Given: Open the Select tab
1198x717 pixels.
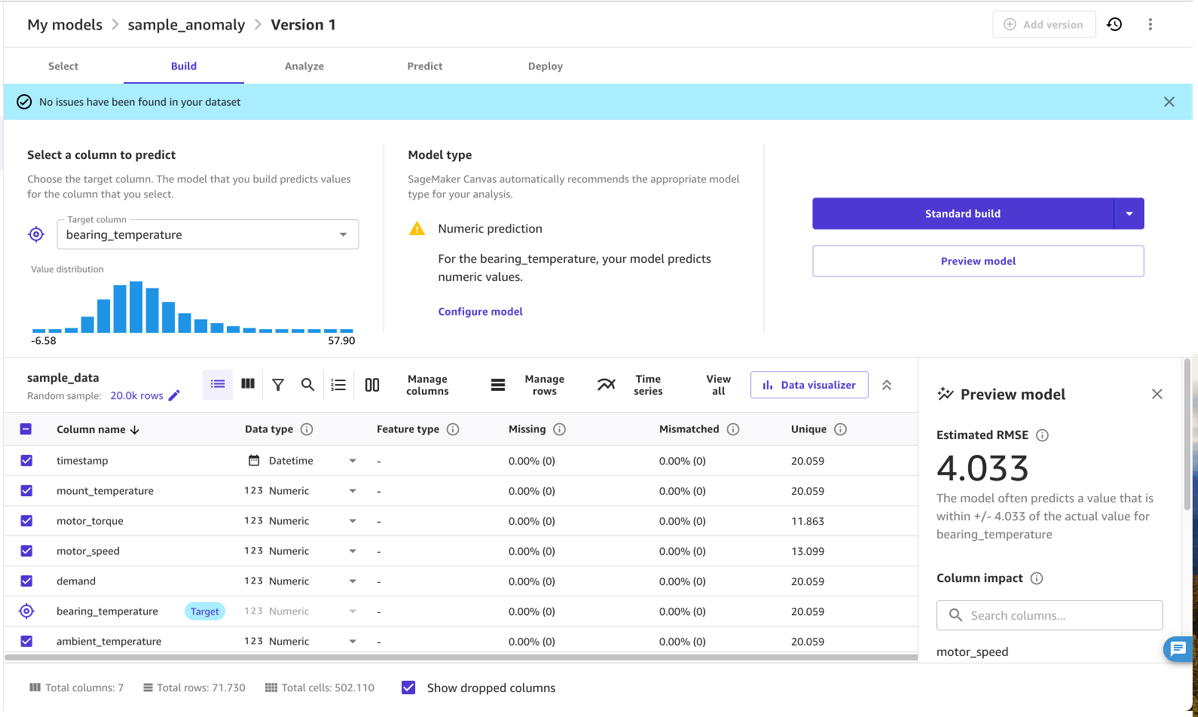Looking at the screenshot, I should click(x=63, y=67).
